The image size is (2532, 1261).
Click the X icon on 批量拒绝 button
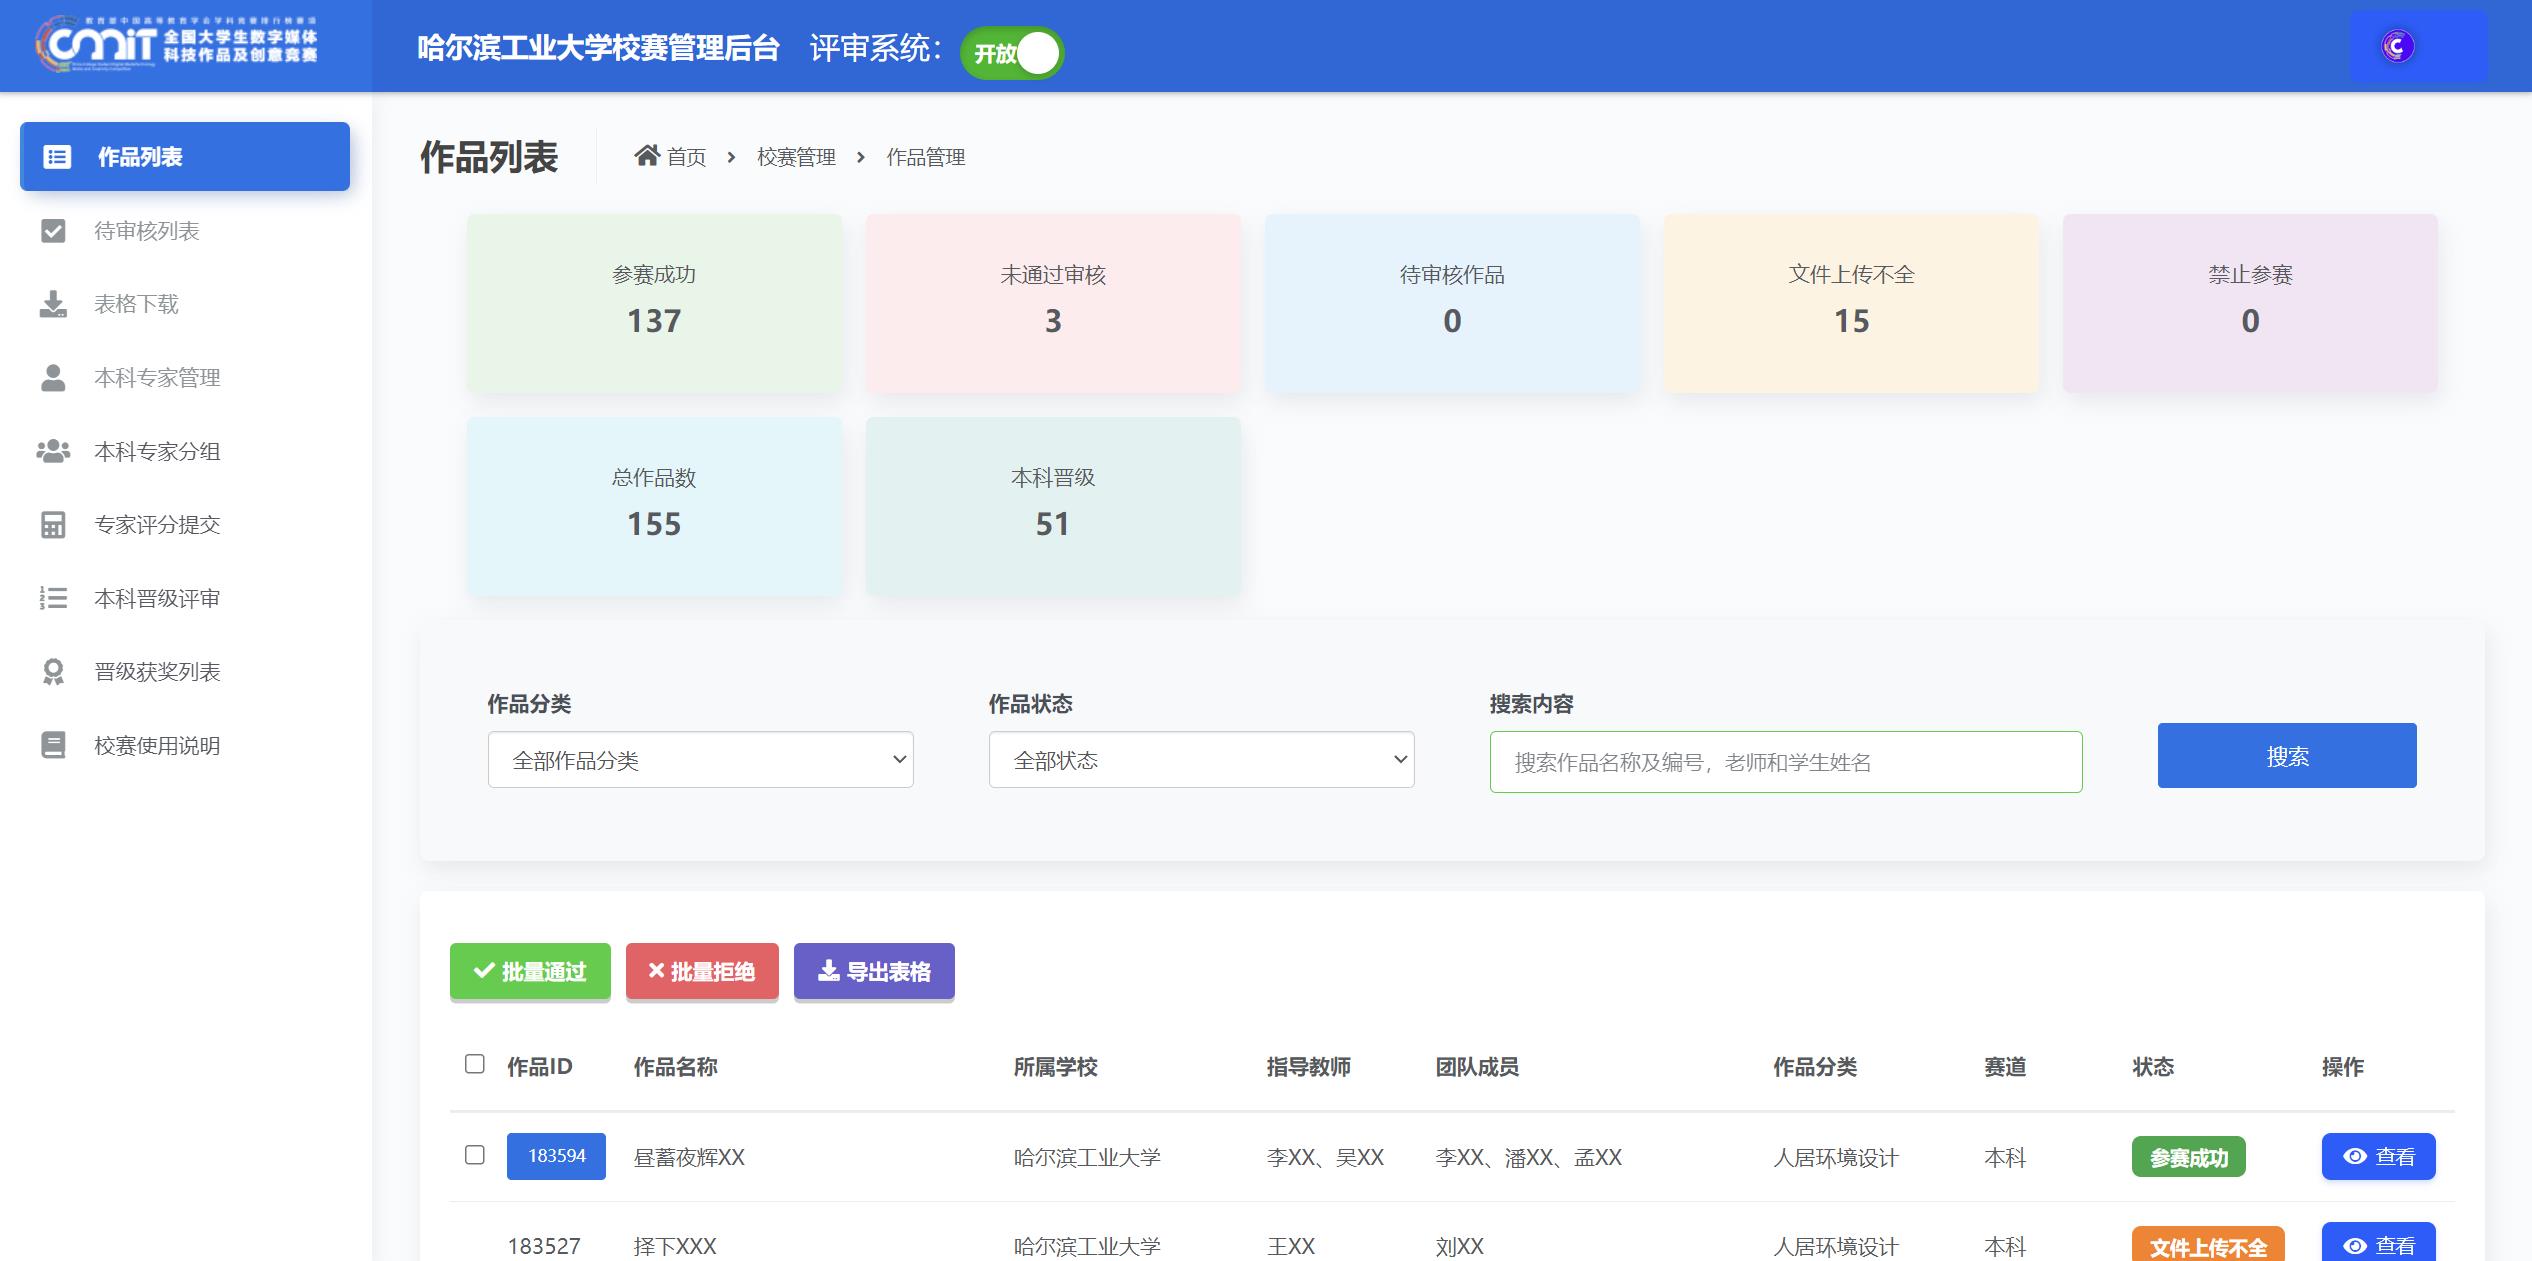coord(656,970)
